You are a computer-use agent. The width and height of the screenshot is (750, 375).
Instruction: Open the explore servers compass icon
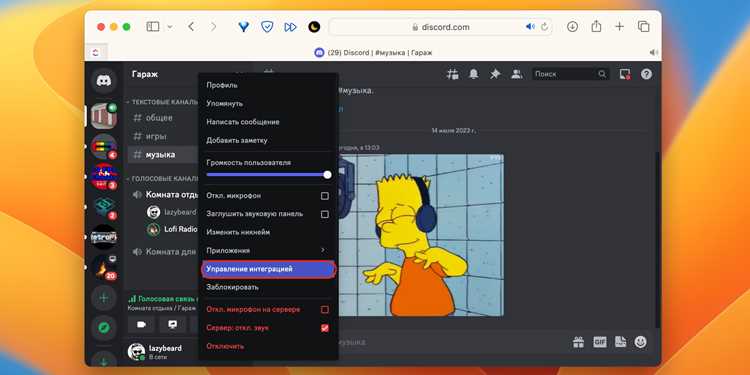104,328
